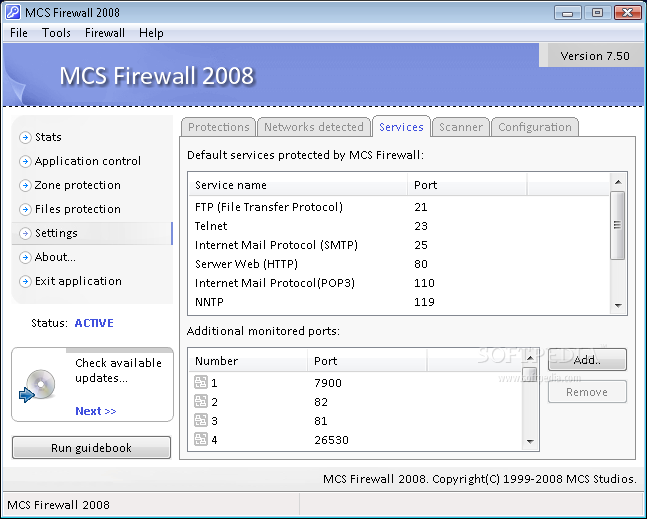Viewport: 647px width, 519px height.
Task: Click the arrow icon beside Application control
Action: 25,161
